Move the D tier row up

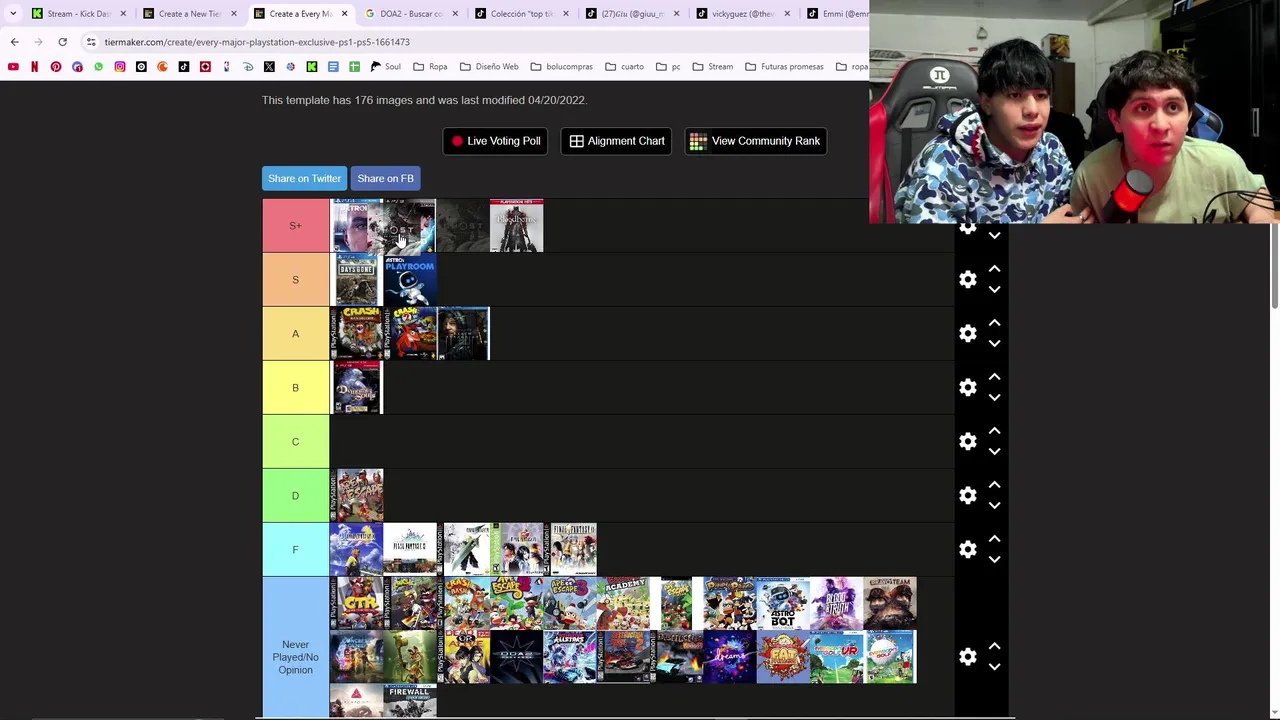[x=994, y=485]
